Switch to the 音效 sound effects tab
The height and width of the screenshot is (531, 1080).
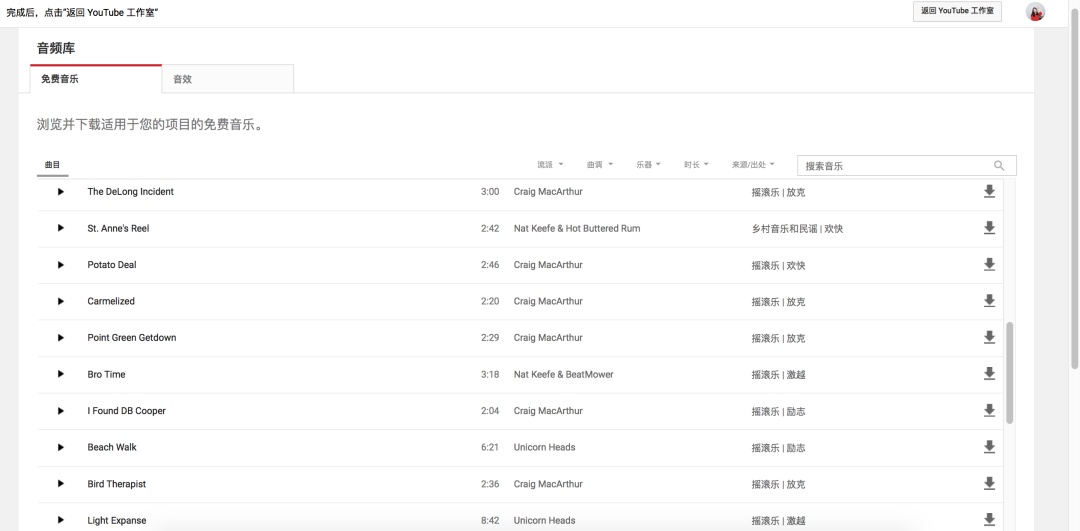point(228,79)
